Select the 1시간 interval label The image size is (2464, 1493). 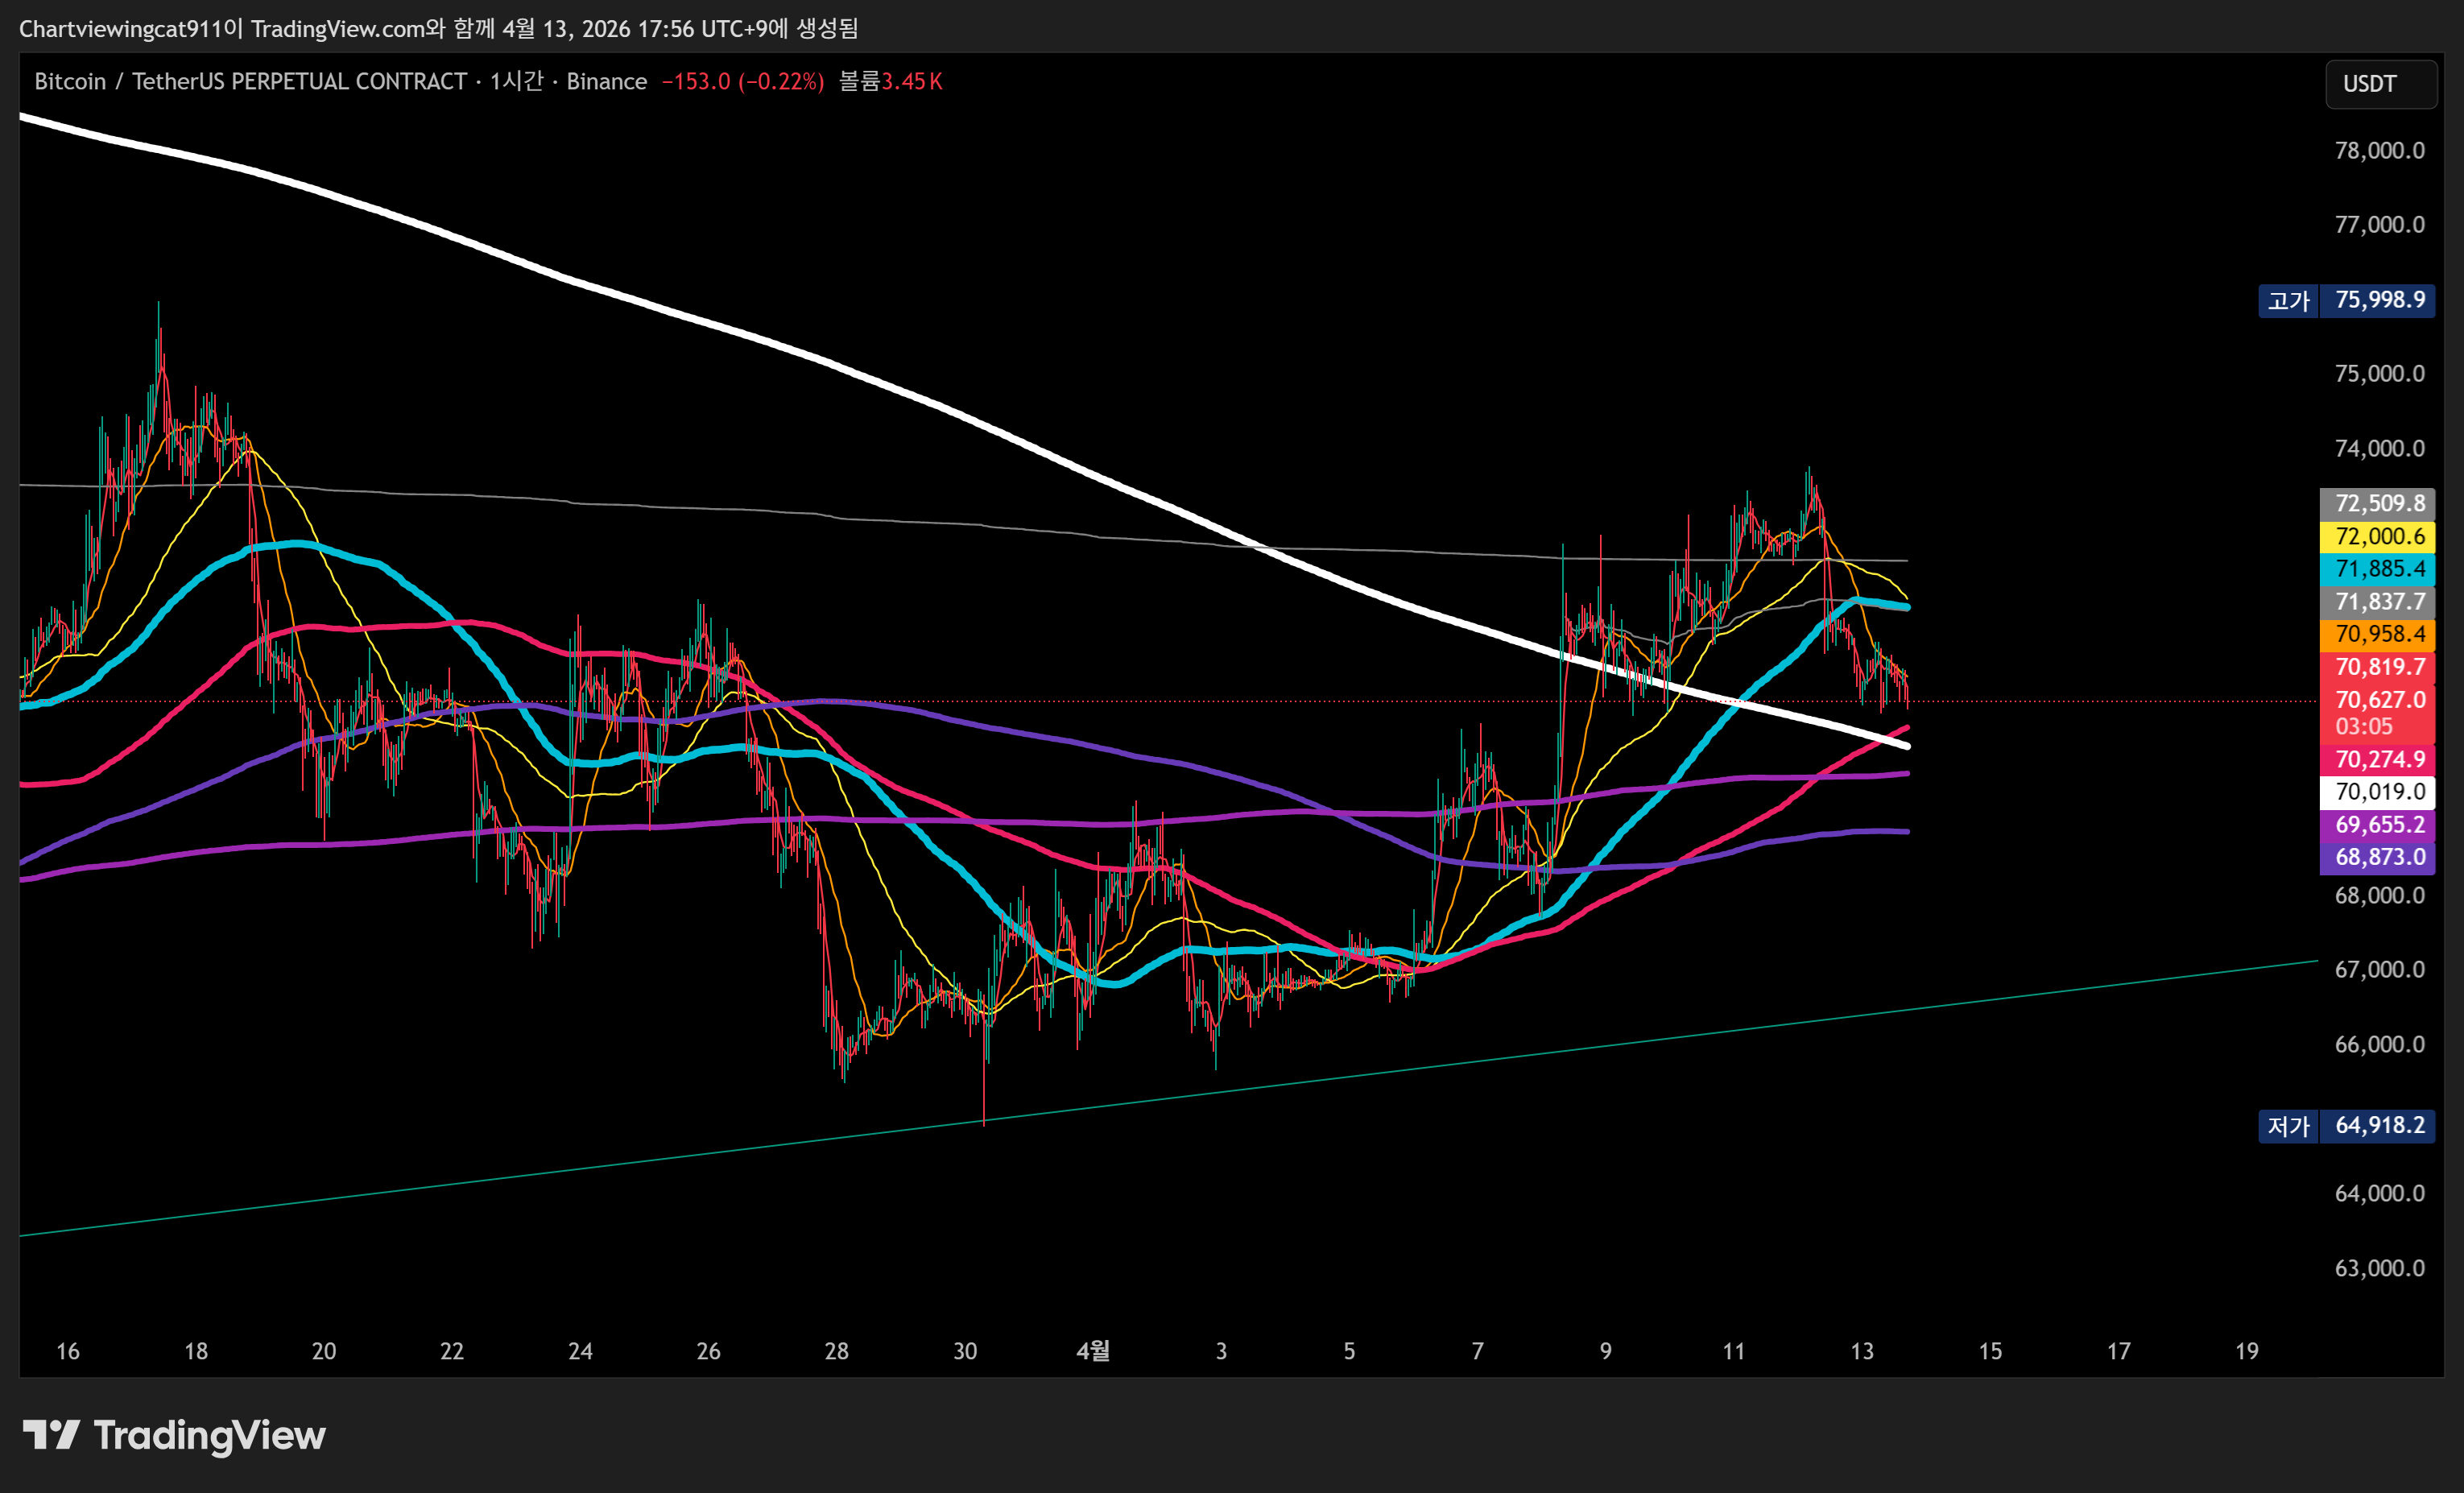coord(516,82)
